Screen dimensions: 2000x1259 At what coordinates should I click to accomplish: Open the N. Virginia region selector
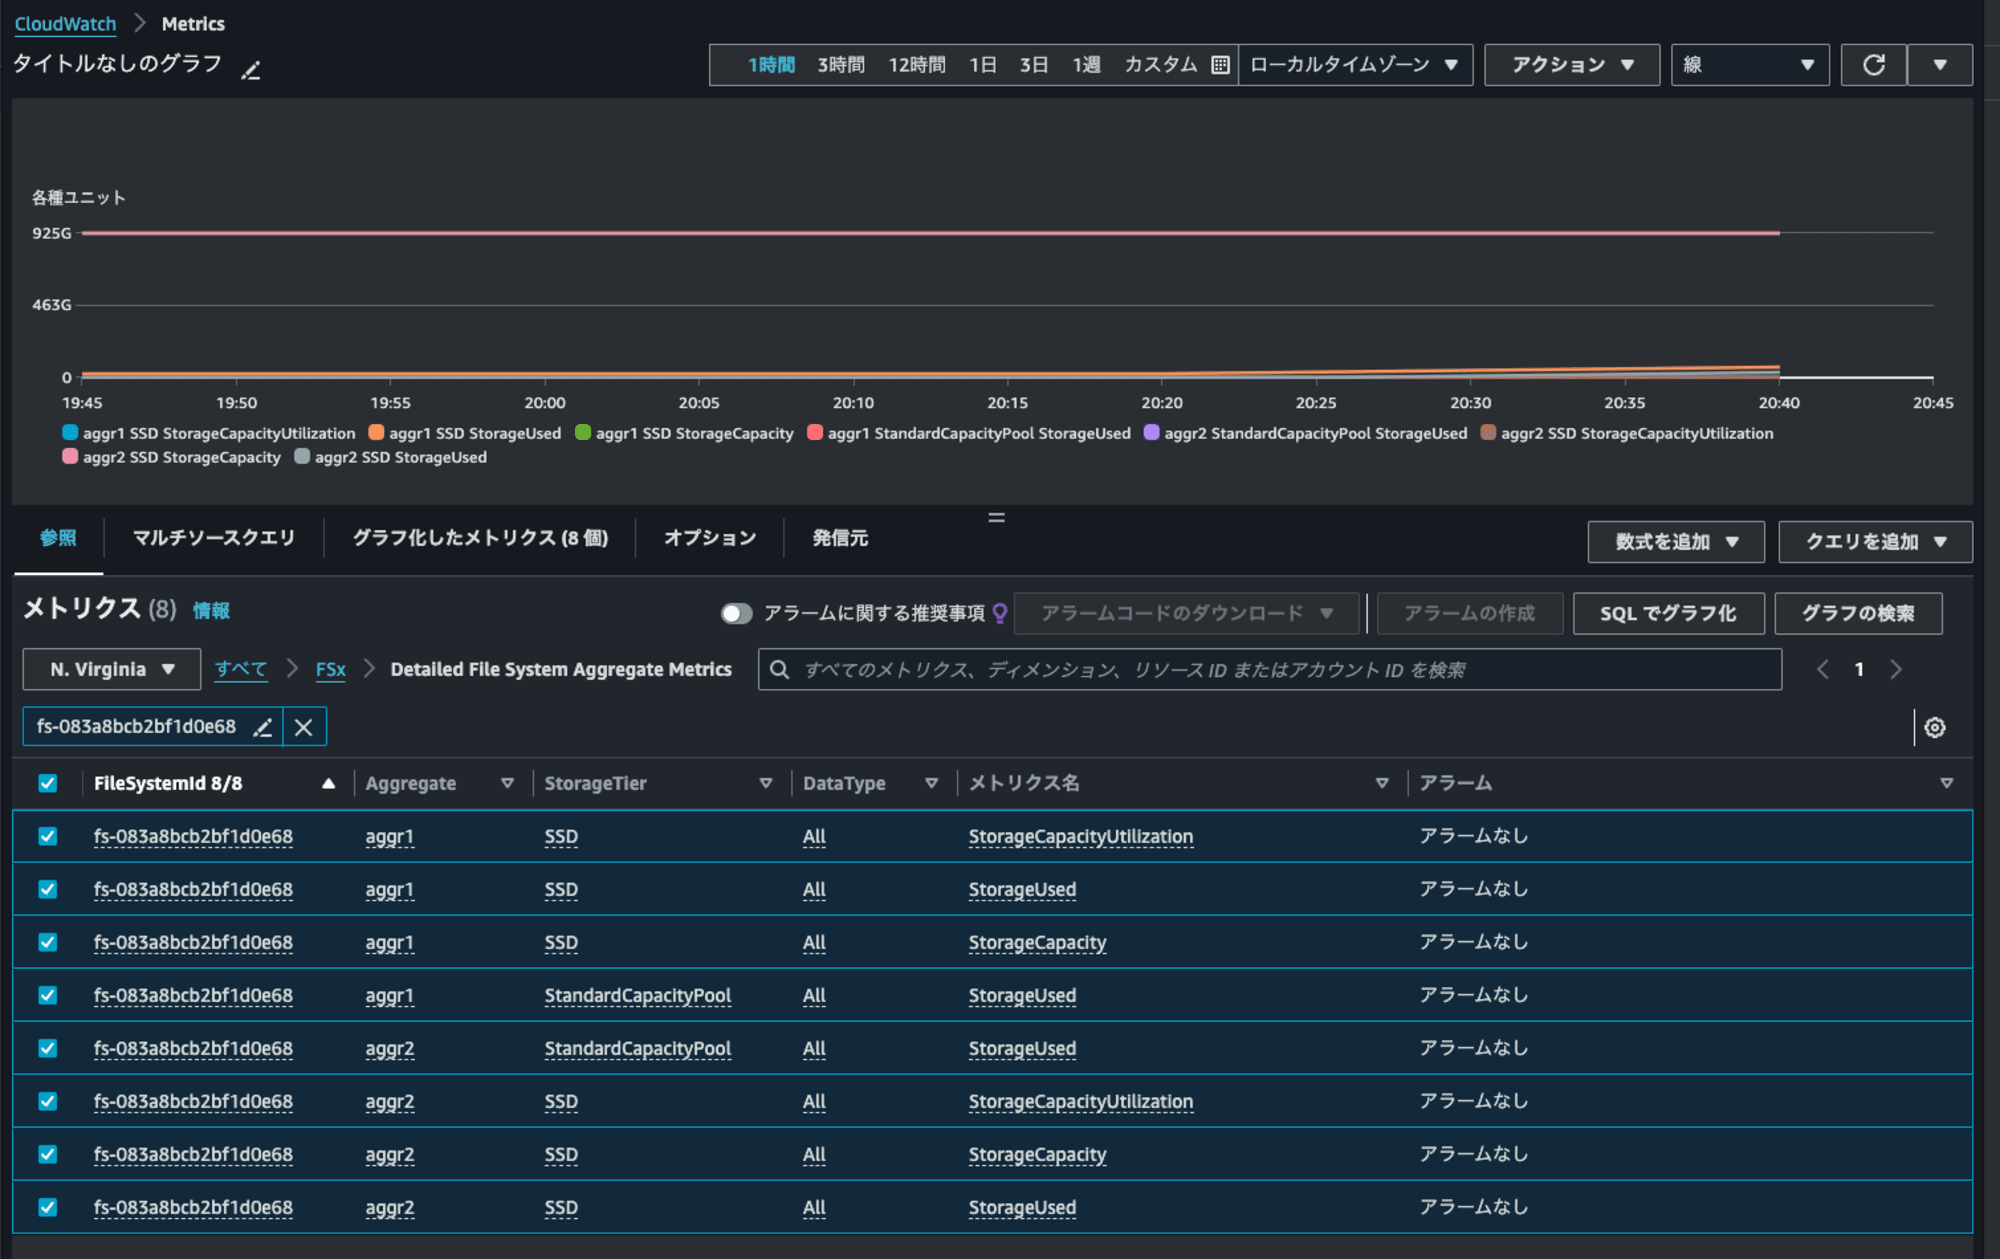point(112,669)
